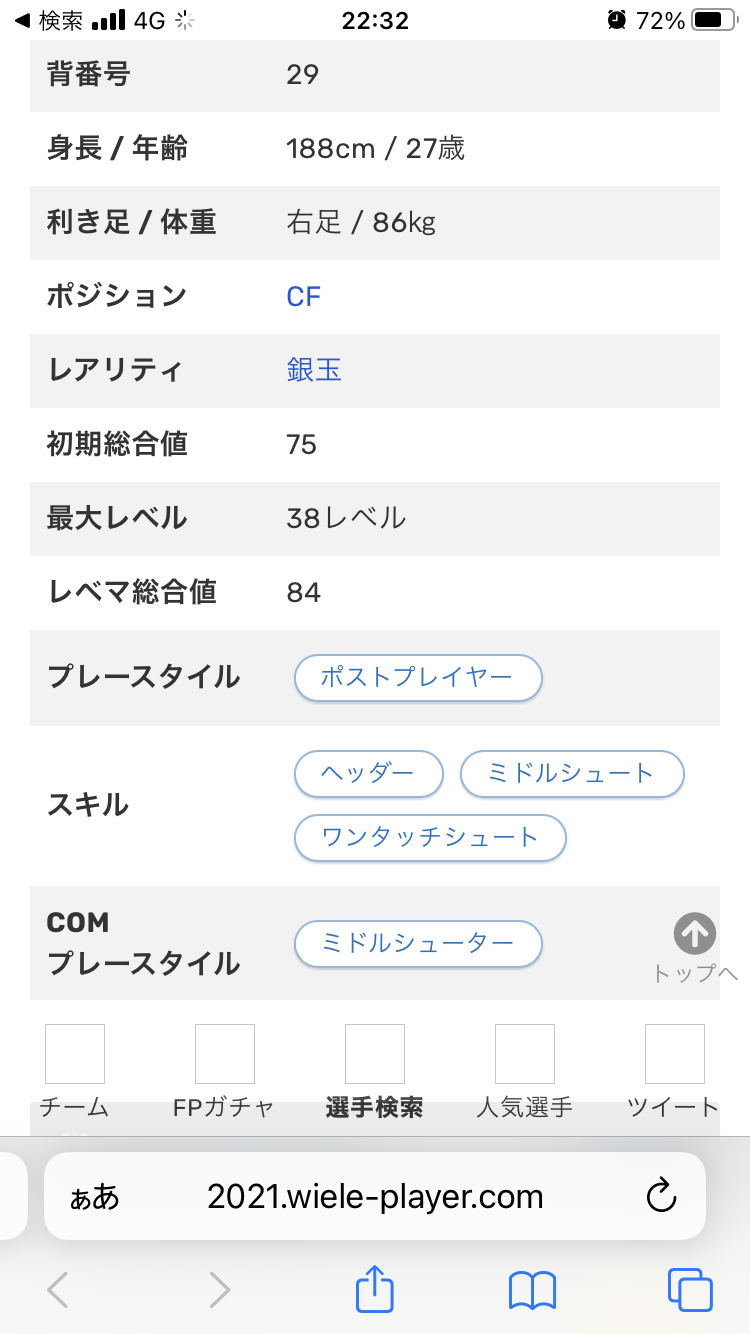Tap the ワンタッチシュート skill tag
The width and height of the screenshot is (750, 1334).
430,837
